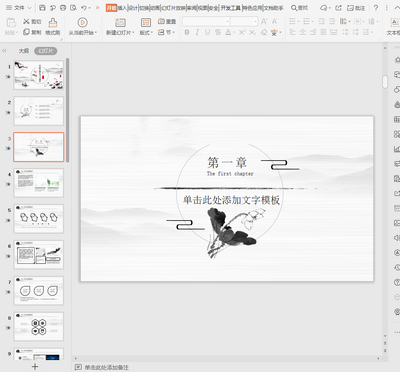Click the New Slide (新建幻灯片) icon
Image resolution: width=400 pixels, height=372 pixels.
point(120,22)
